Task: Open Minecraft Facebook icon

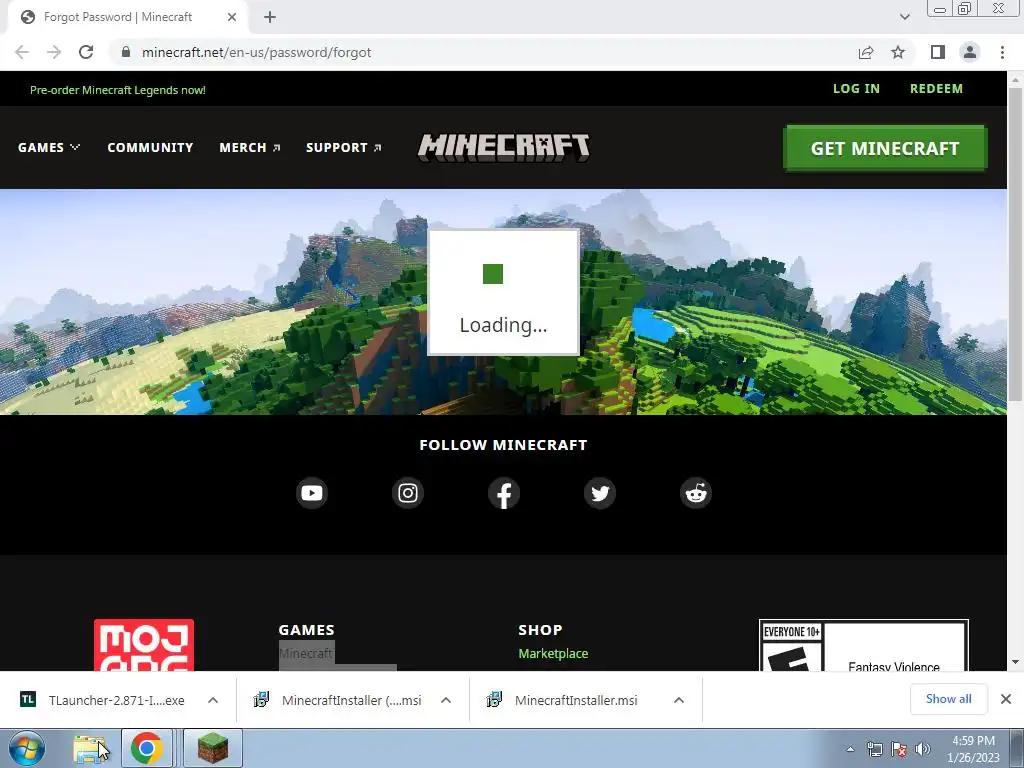Action: click(x=504, y=493)
